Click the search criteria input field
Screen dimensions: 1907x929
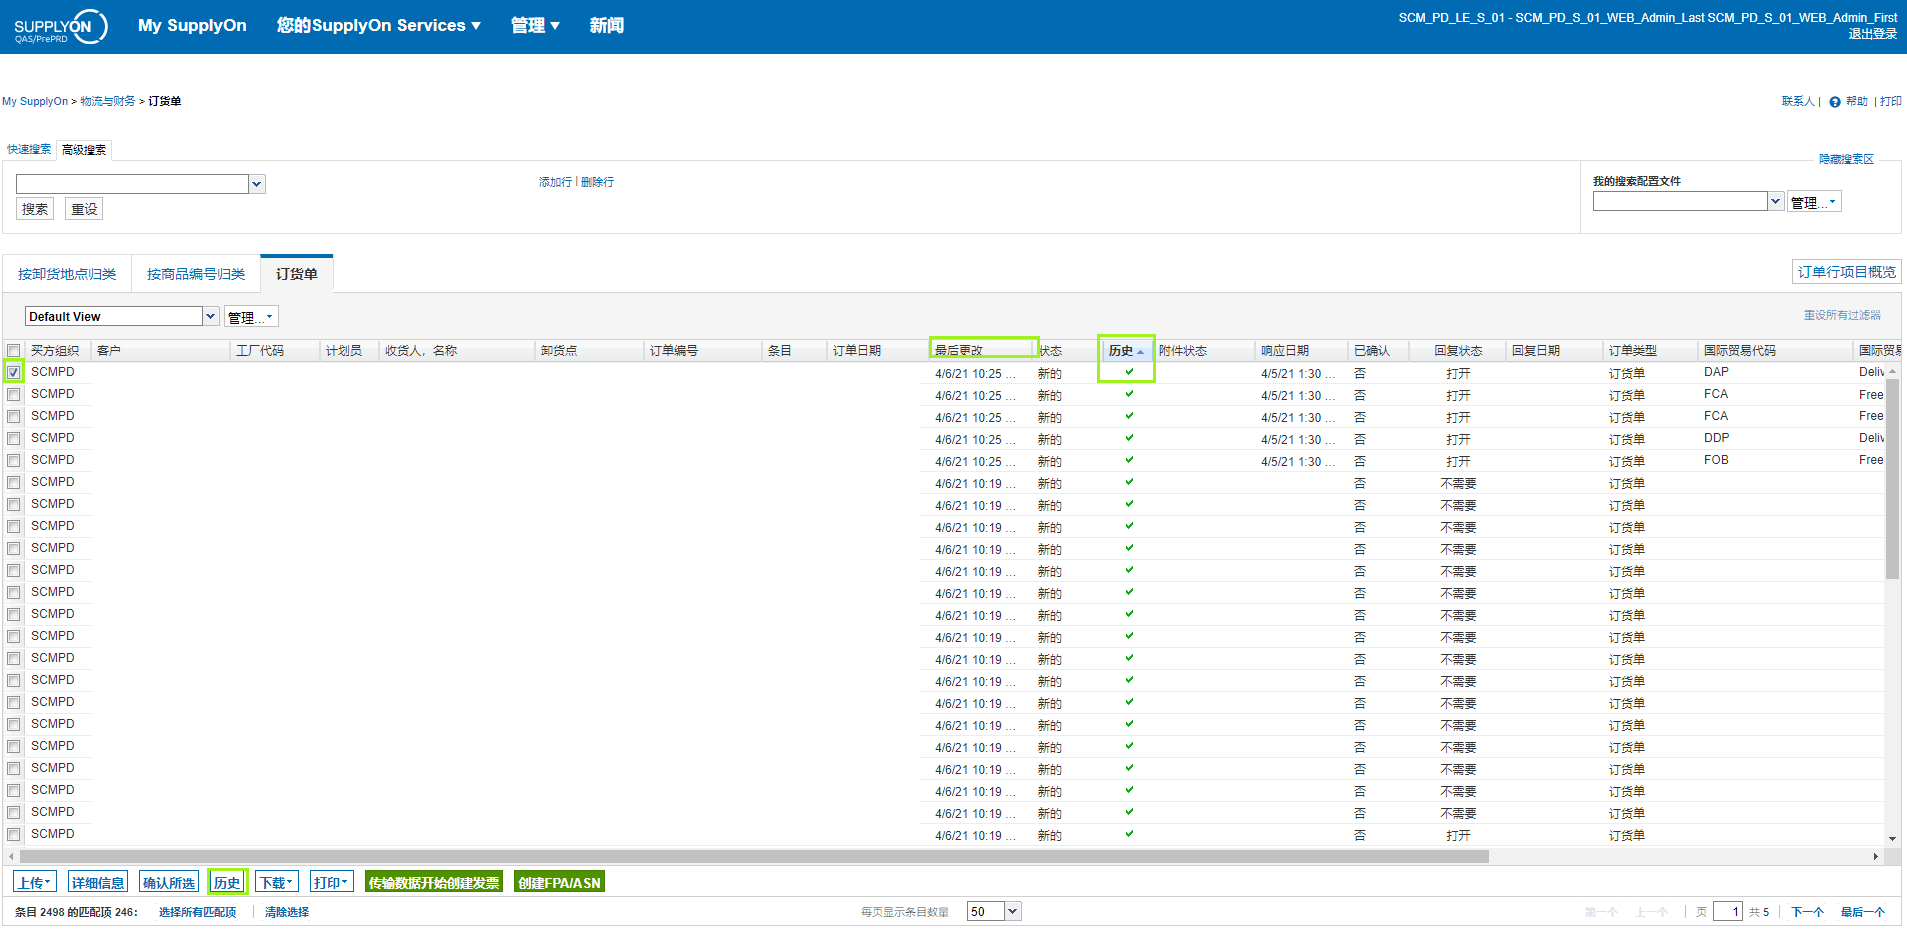pyautogui.click(x=132, y=184)
